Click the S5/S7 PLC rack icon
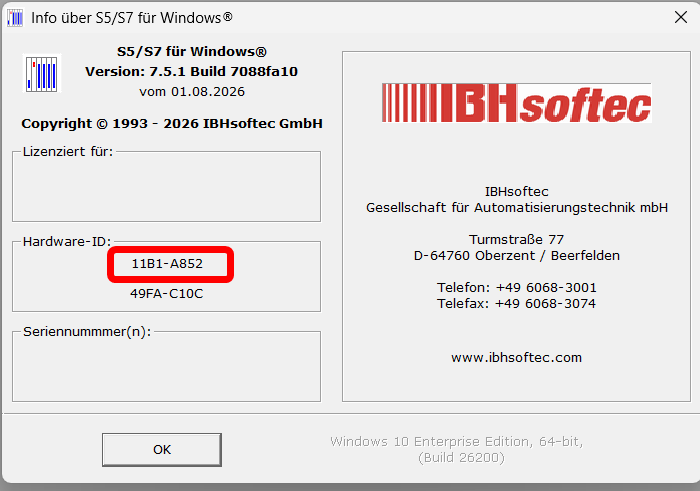This screenshot has height=491, width=700. pos(42,73)
